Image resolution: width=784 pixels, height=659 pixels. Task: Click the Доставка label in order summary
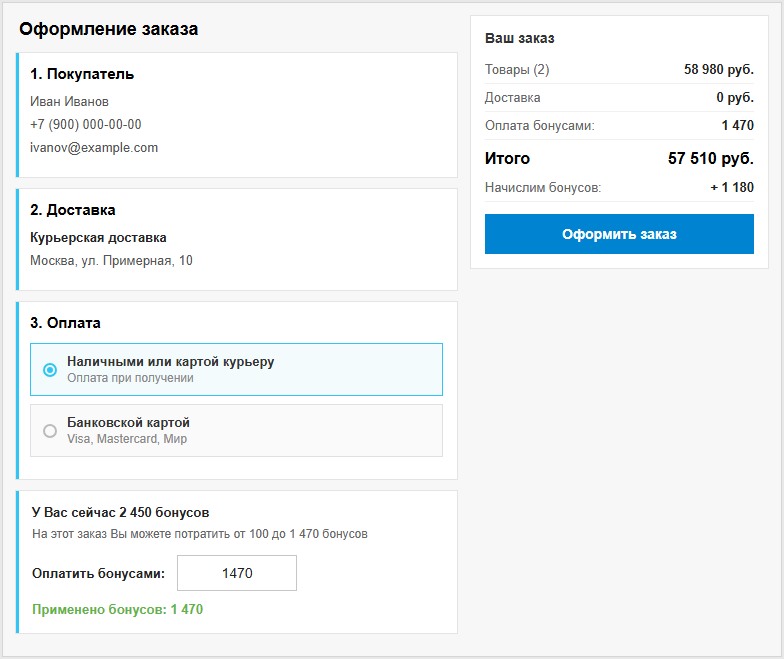point(512,98)
